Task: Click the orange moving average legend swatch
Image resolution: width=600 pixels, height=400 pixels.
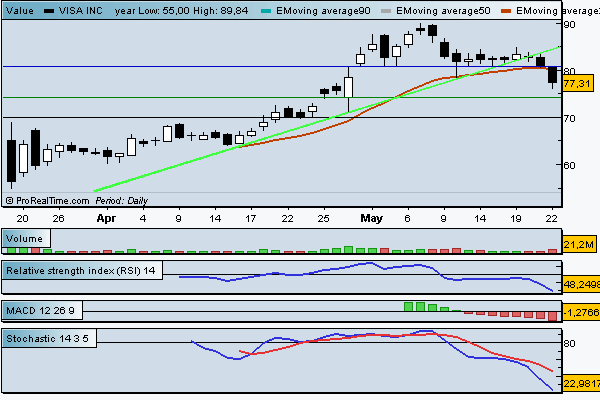Action: coord(506,11)
